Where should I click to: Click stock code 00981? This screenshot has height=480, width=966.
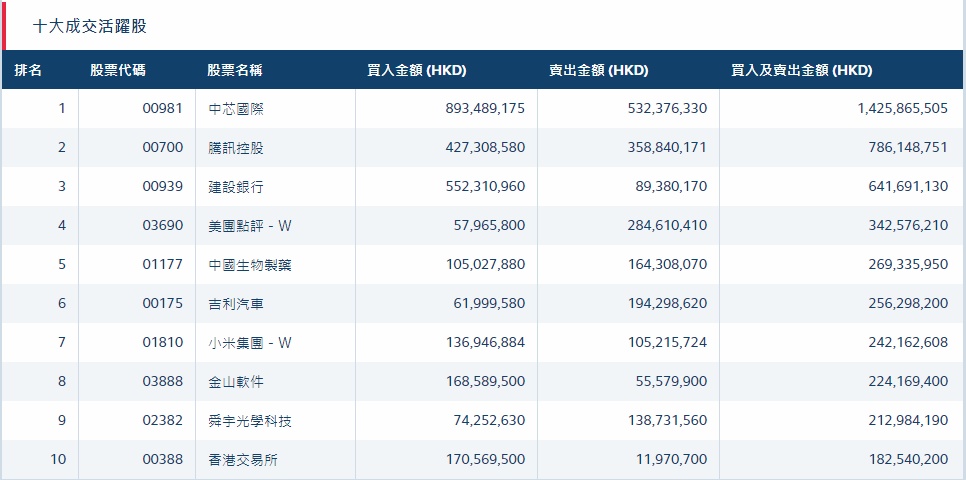click(163, 109)
